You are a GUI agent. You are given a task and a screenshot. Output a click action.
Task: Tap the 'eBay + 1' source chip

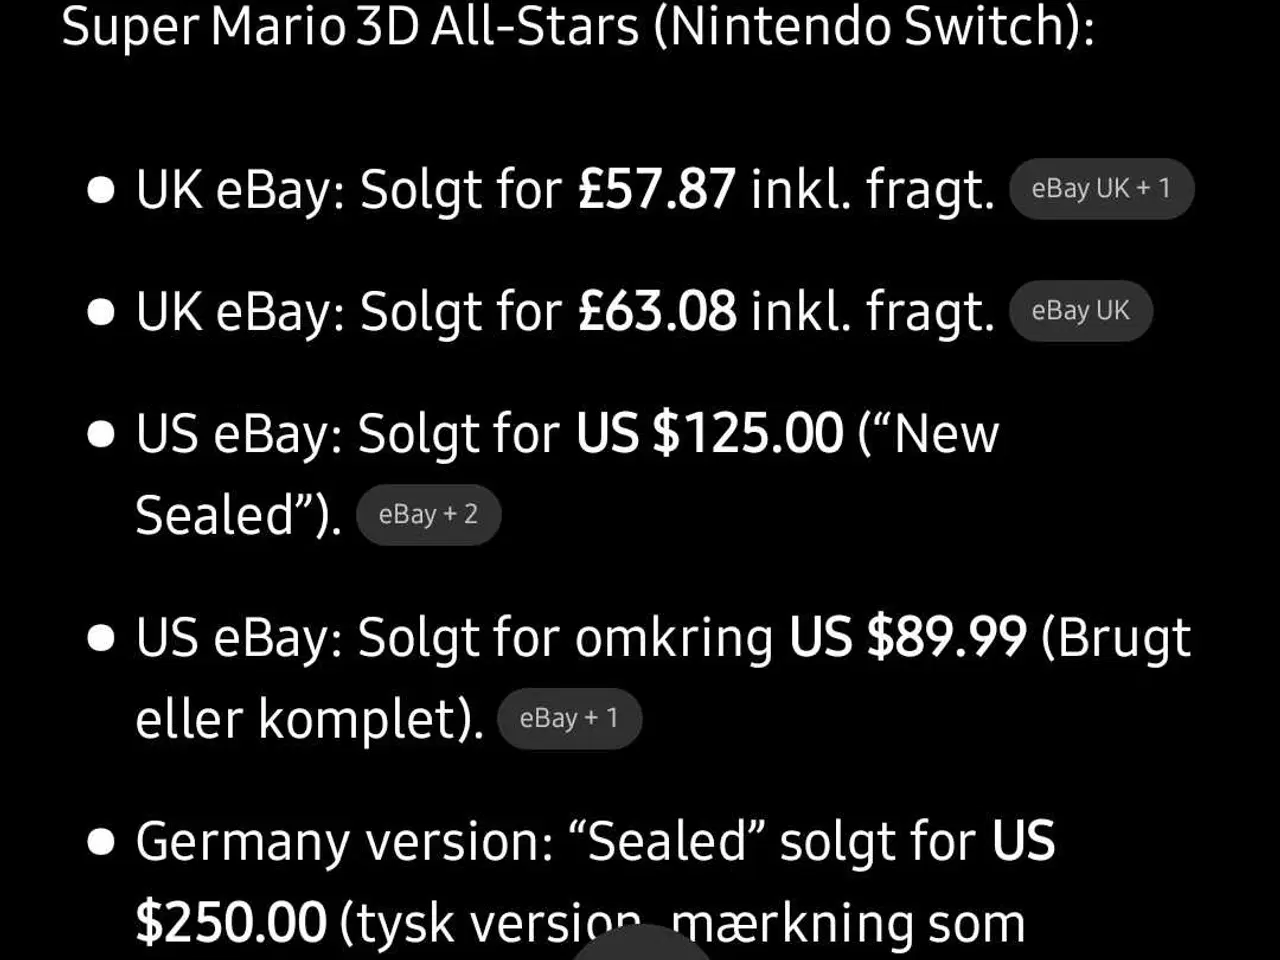pos(569,718)
